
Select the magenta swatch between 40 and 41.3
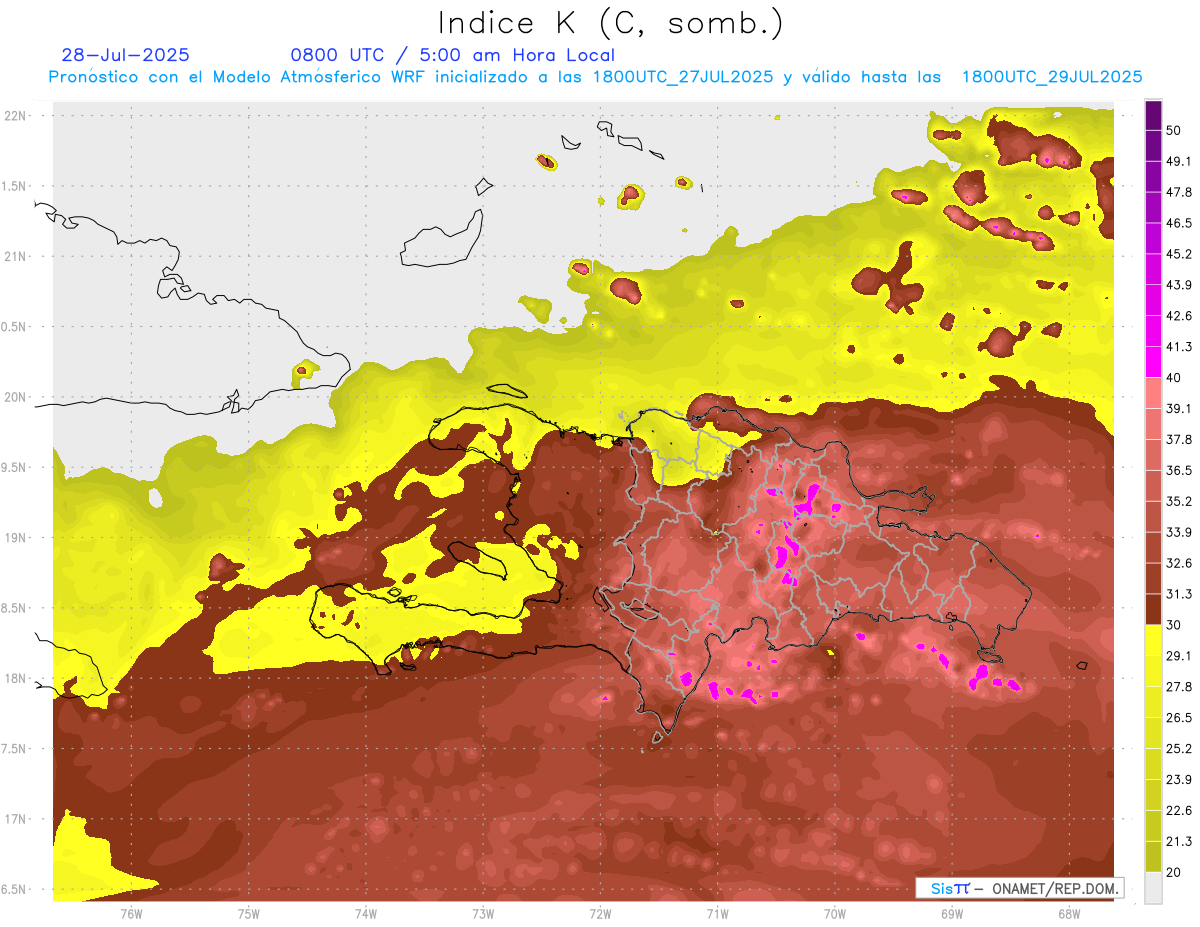point(1153,361)
